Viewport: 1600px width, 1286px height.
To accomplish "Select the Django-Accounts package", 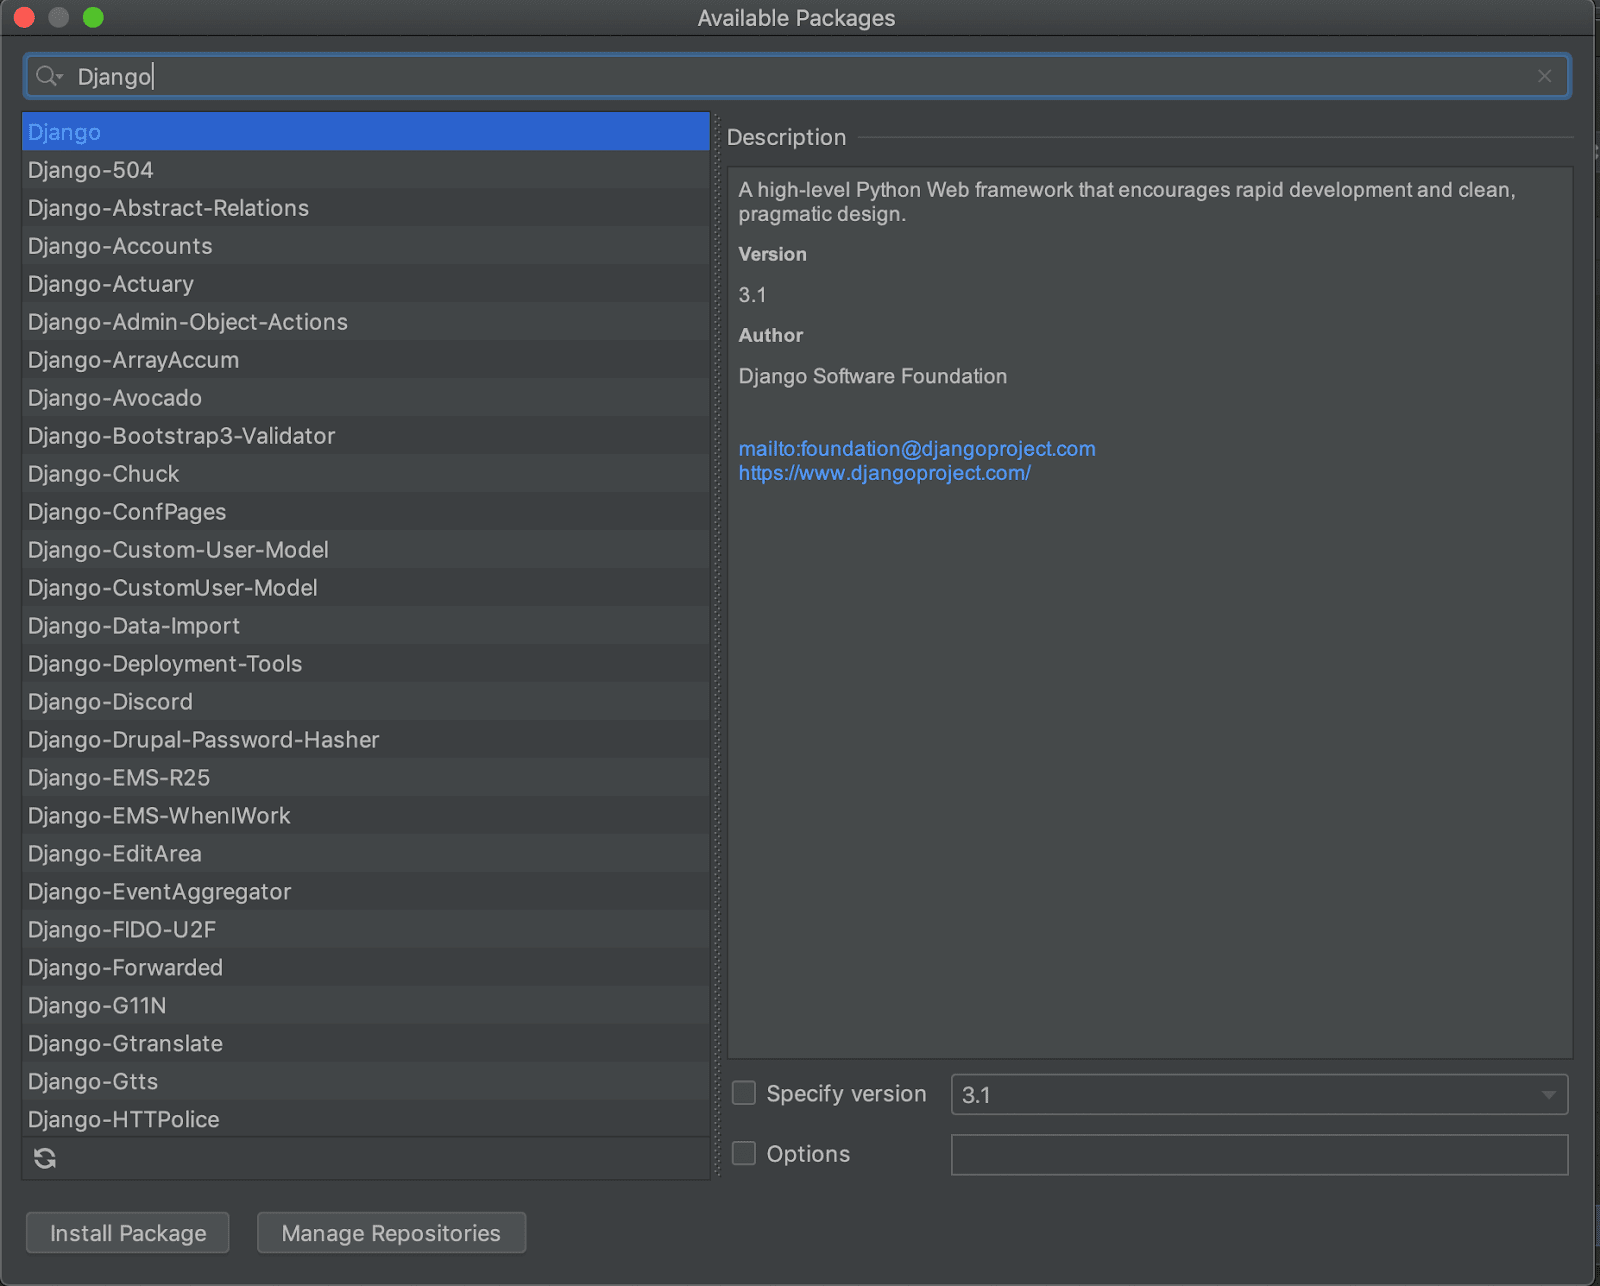I will [x=366, y=246].
